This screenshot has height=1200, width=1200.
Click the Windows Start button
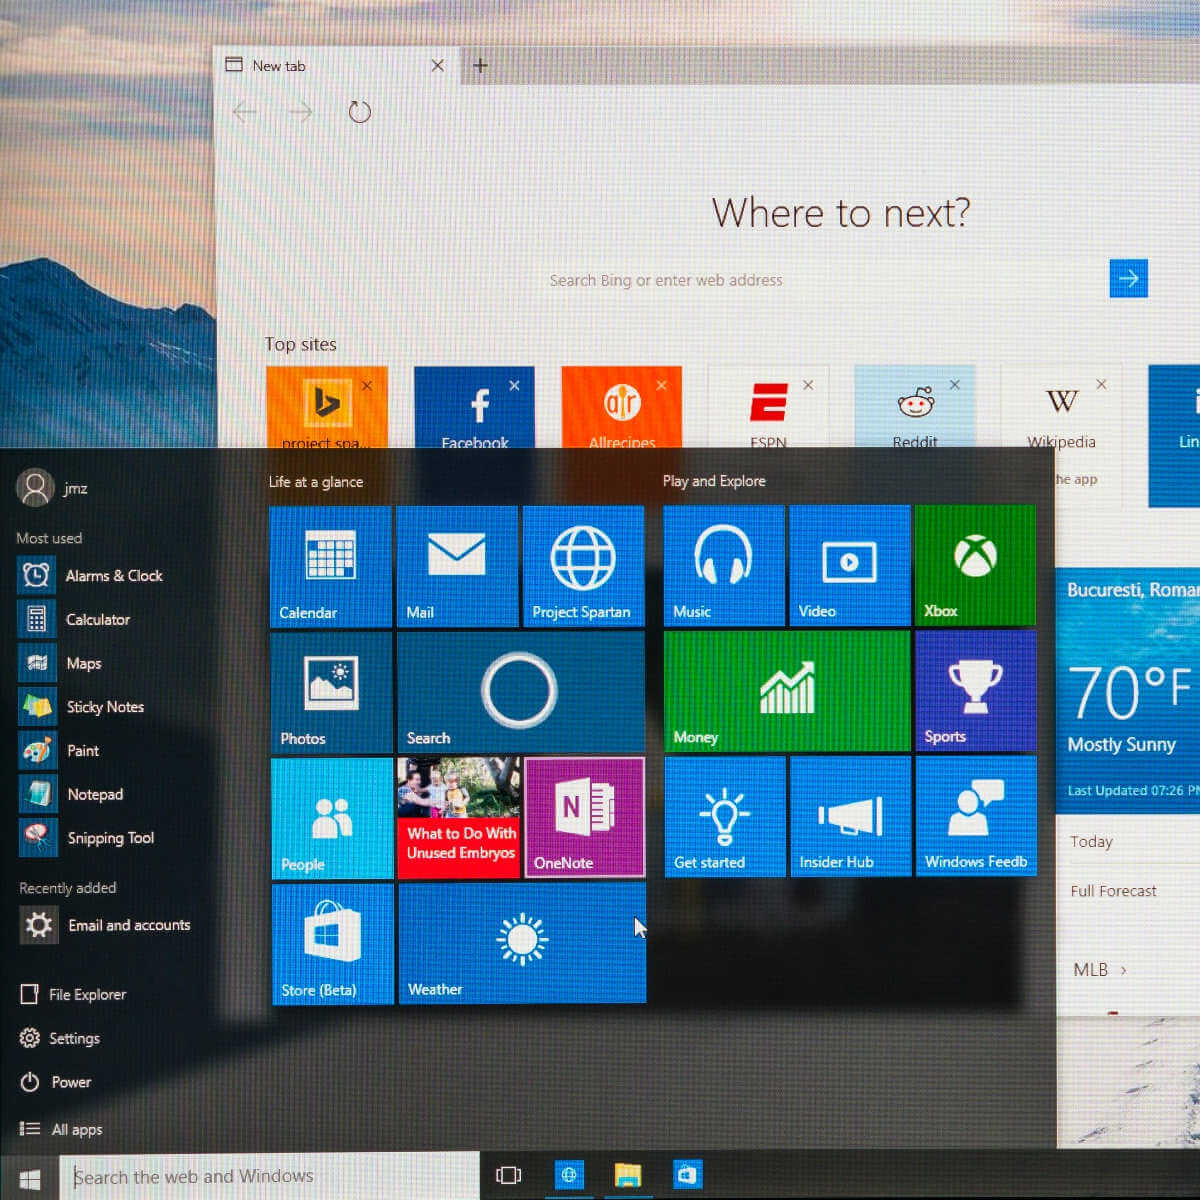coord(30,1178)
